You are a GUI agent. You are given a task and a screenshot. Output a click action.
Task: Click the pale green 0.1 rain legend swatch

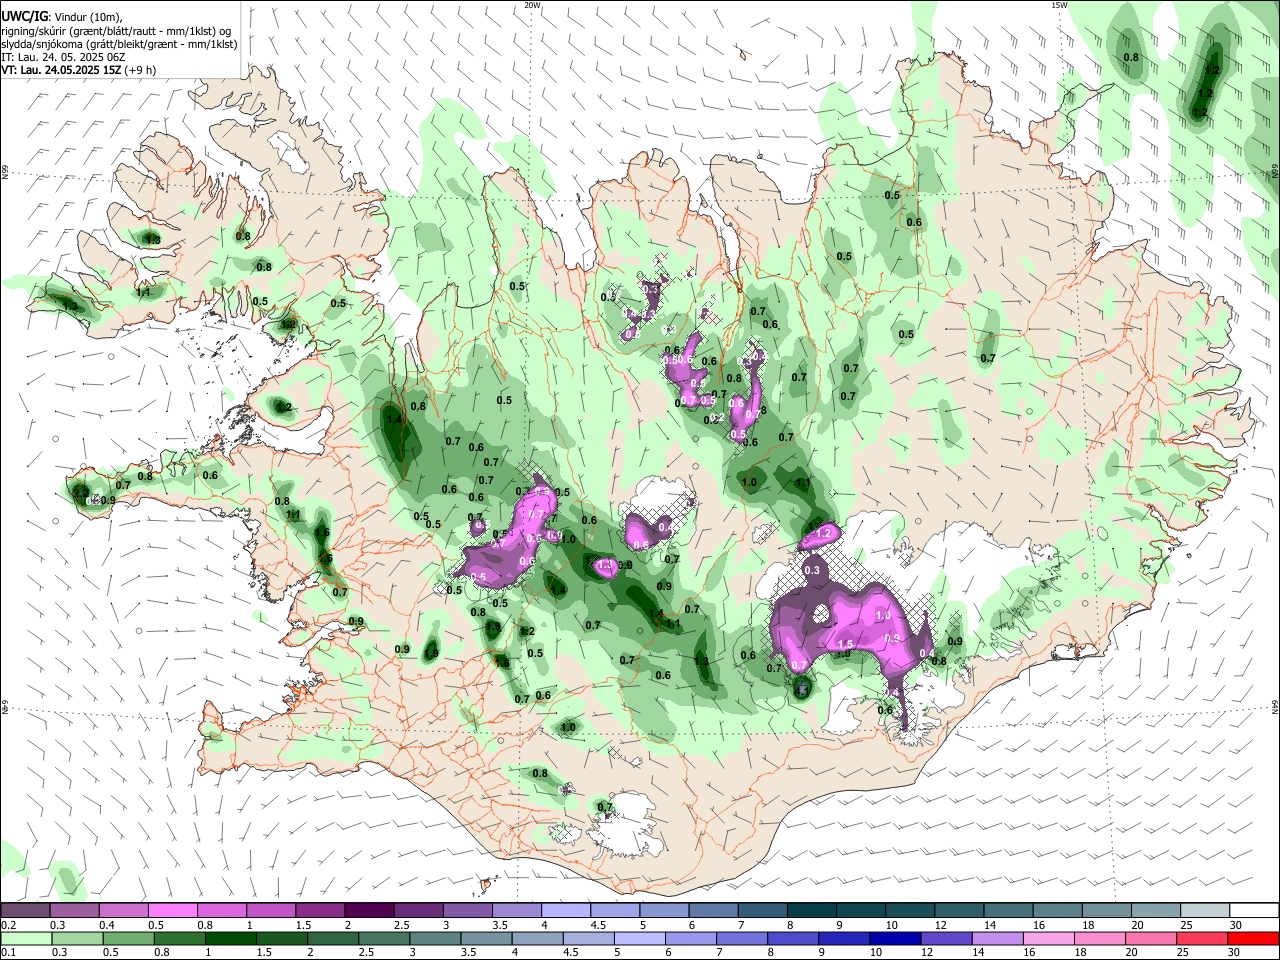pyautogui.click(x=25, y=938)
